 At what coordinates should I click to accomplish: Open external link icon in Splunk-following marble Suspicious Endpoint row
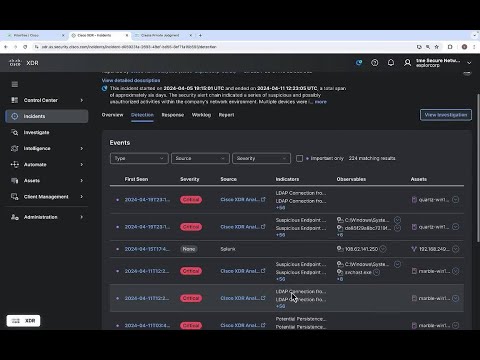[x=263, y=271]
